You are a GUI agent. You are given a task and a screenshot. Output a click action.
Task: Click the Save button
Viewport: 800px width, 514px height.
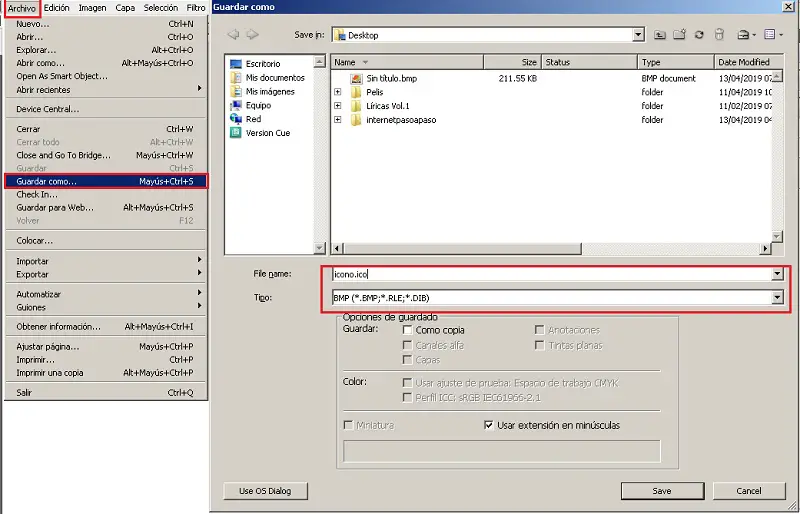click(x=662, y=491)
